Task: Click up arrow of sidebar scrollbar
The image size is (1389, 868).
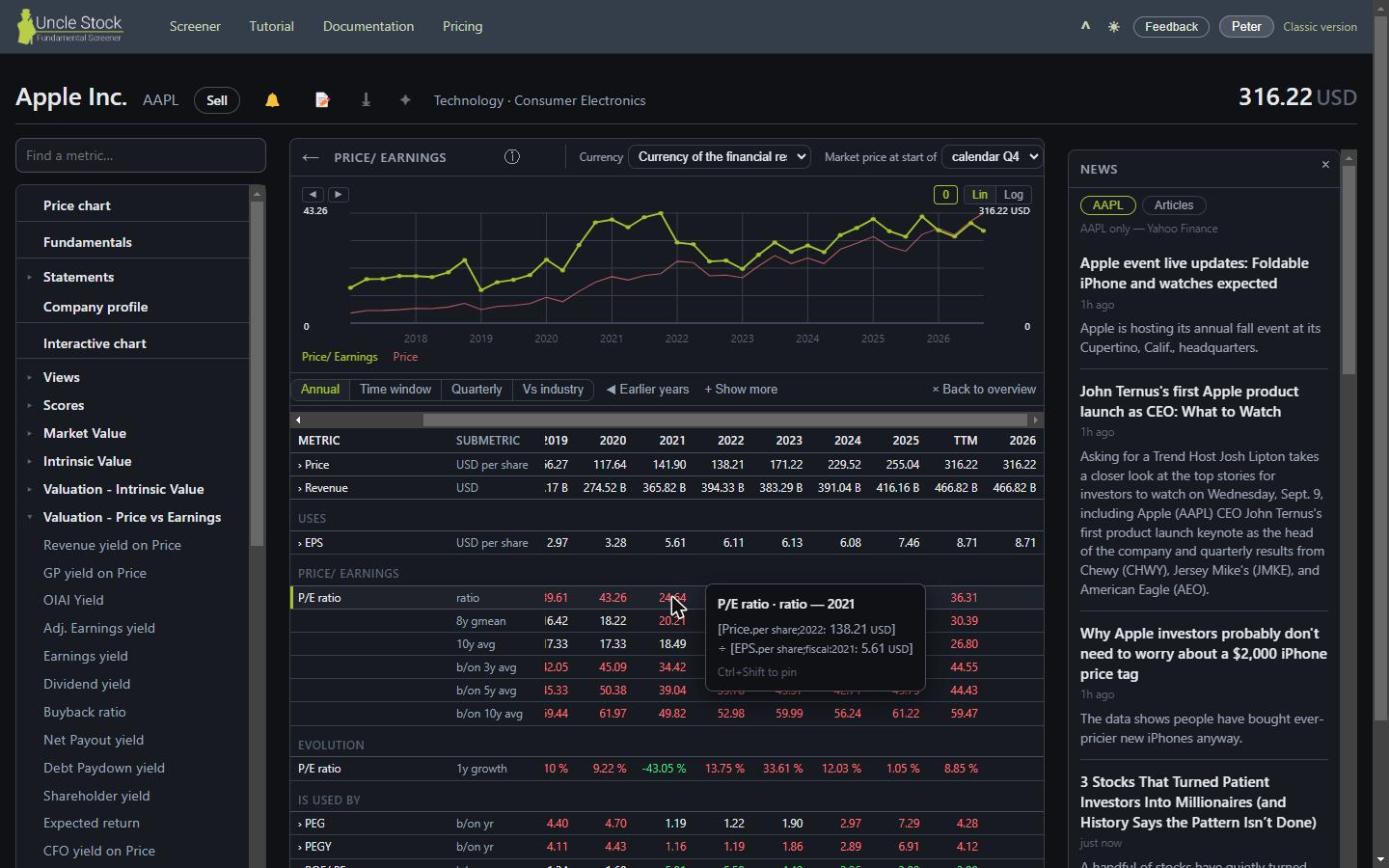Action: [x=257, y=194]
